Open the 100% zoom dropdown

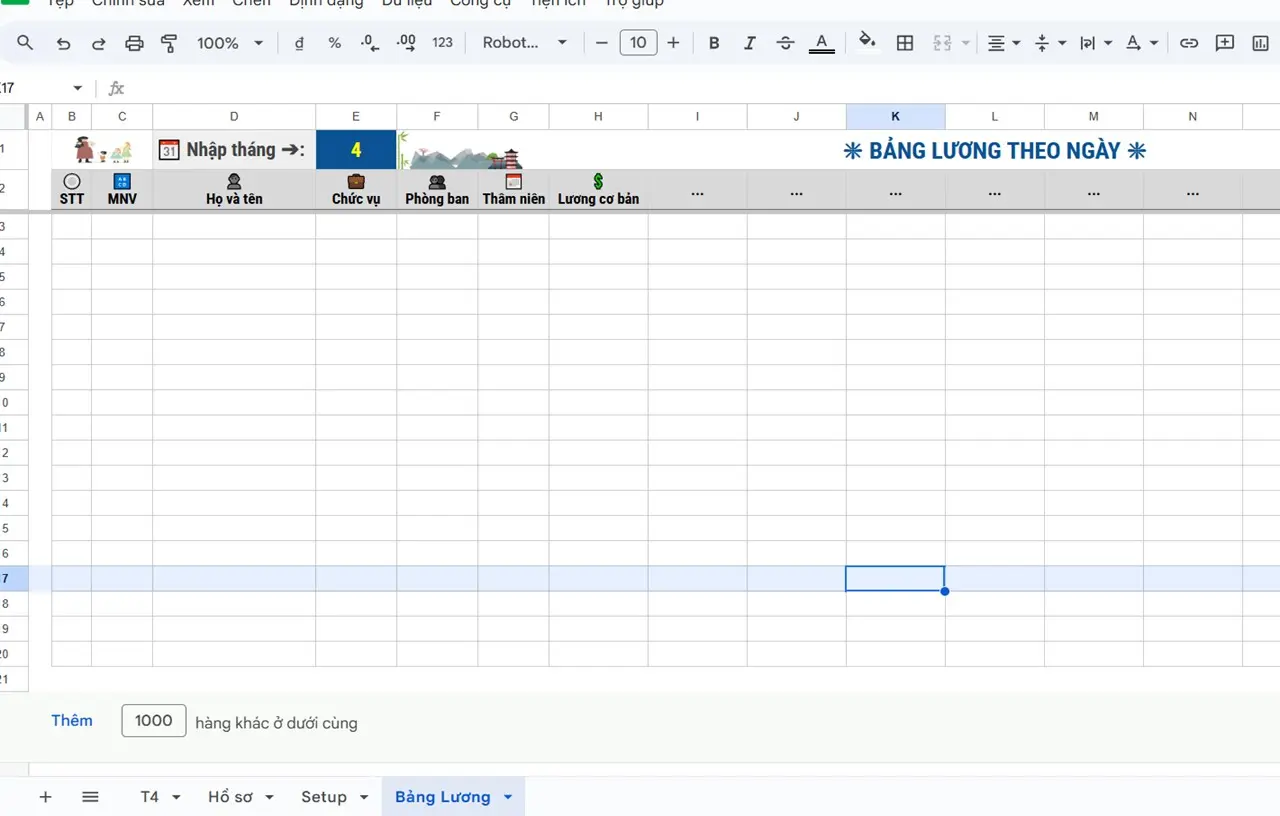point(230,43)
